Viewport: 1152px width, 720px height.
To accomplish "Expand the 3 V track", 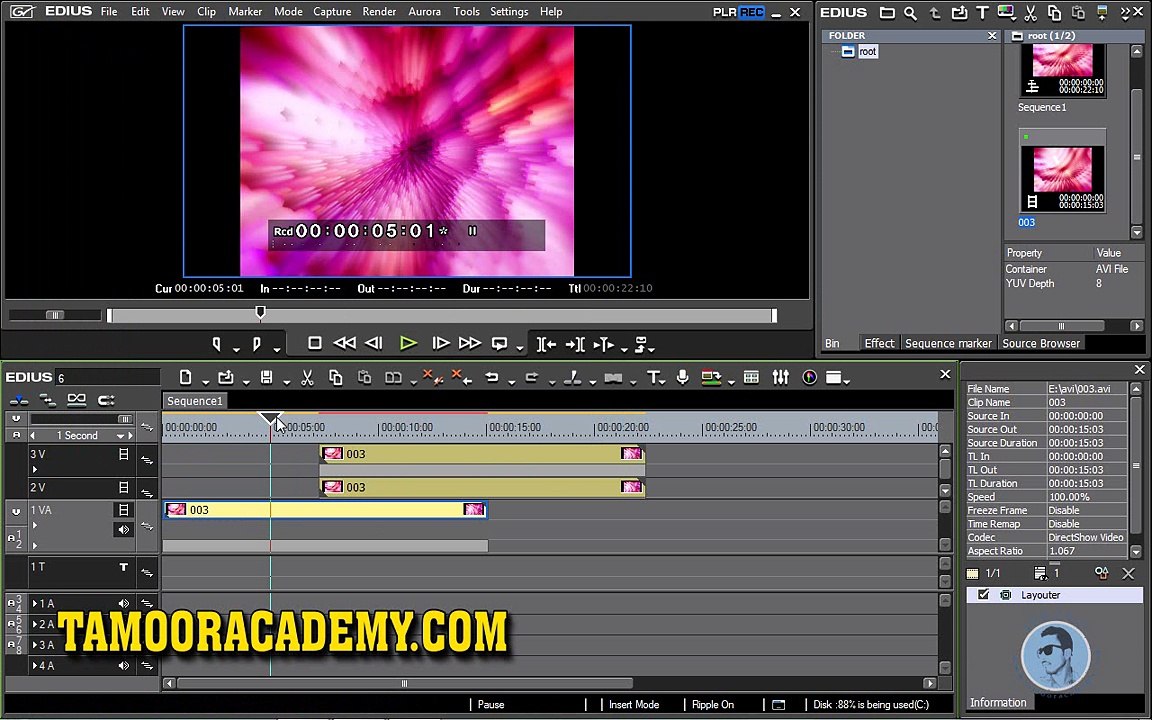I will point(35,469).
